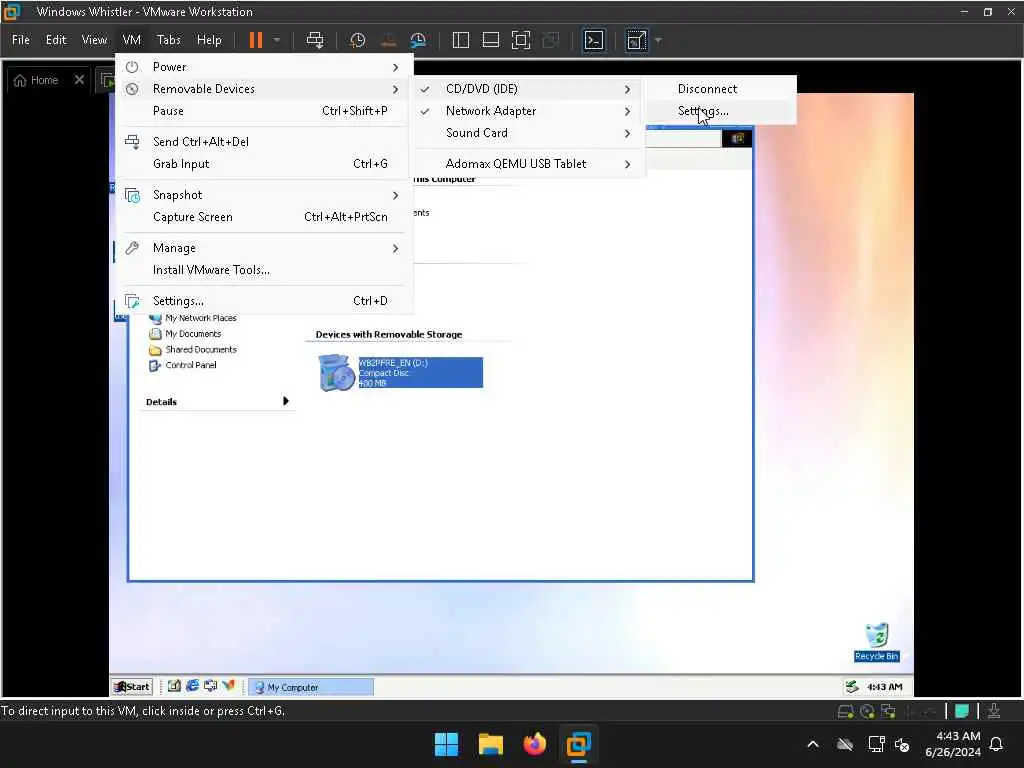Click the stretch guest display toolbar icon
The height and width of the screenshot is (768, 1024).
tap(636, 40)
